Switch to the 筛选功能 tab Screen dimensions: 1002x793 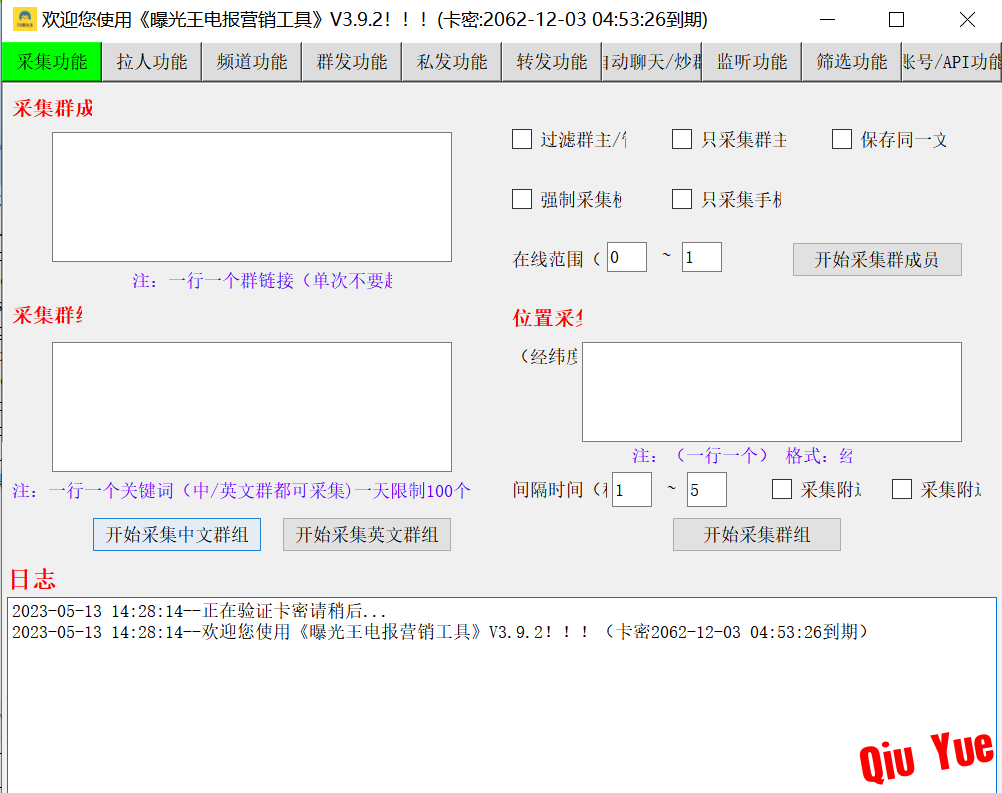851,62
